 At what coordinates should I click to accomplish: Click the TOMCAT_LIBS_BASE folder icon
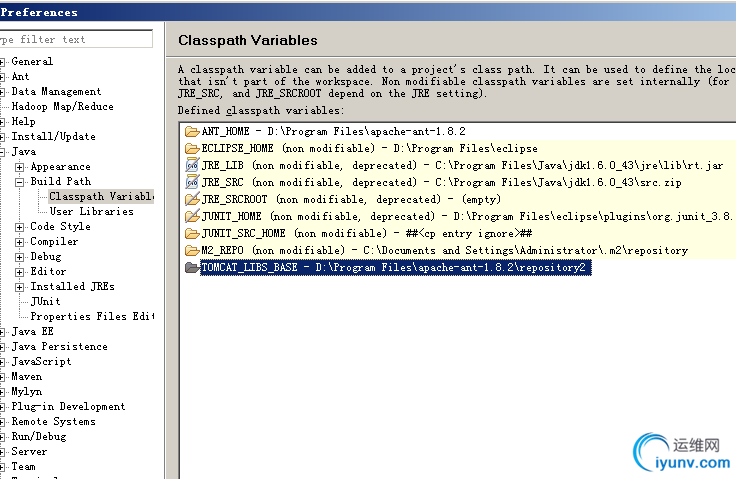[x=192, y=267]
